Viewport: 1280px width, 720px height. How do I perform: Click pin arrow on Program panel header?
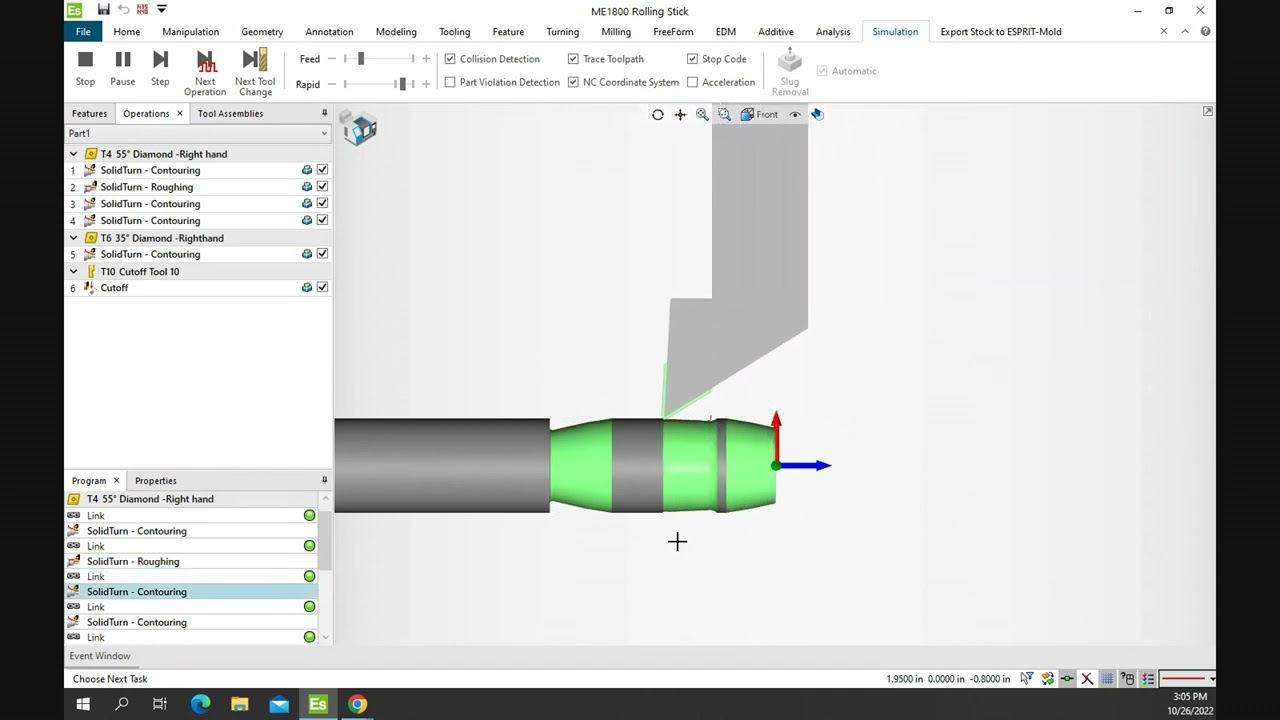point(324,480)
